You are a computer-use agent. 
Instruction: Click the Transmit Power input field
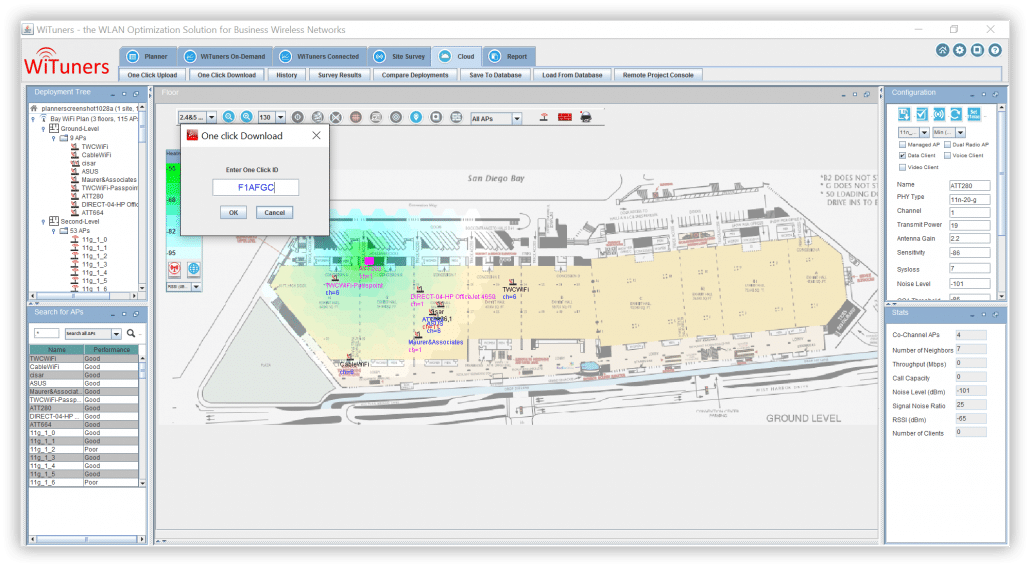coord(970,225)
